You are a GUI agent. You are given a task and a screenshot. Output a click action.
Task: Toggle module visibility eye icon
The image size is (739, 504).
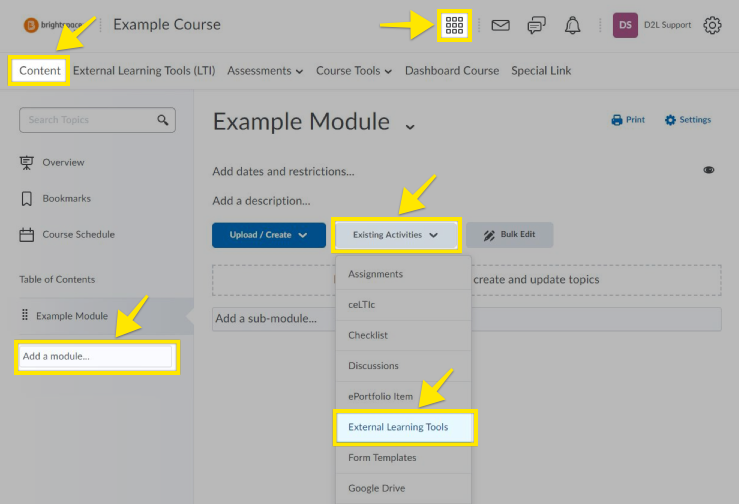pos(708,170)
